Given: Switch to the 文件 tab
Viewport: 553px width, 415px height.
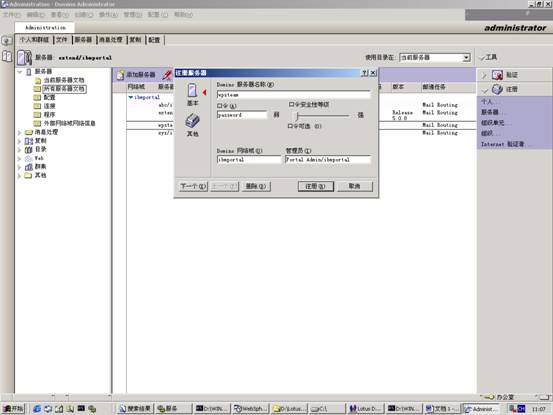Looking at the screenshot, I should point(62,40).
